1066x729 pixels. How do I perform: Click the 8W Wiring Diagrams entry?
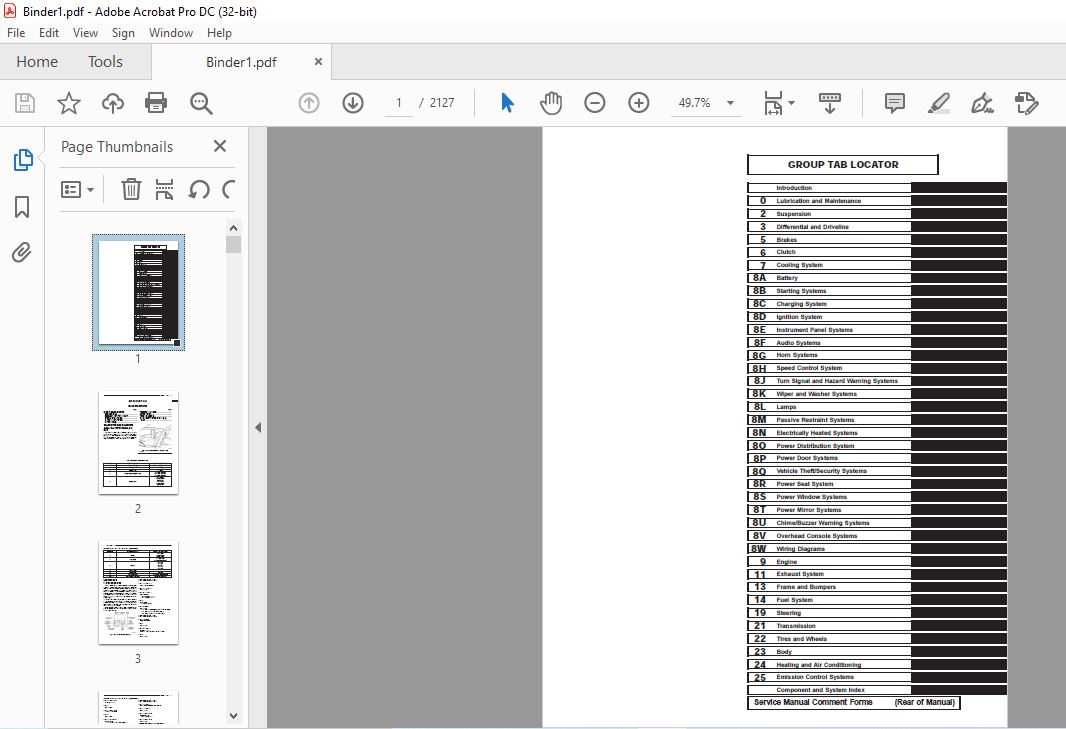click(829, 549)
